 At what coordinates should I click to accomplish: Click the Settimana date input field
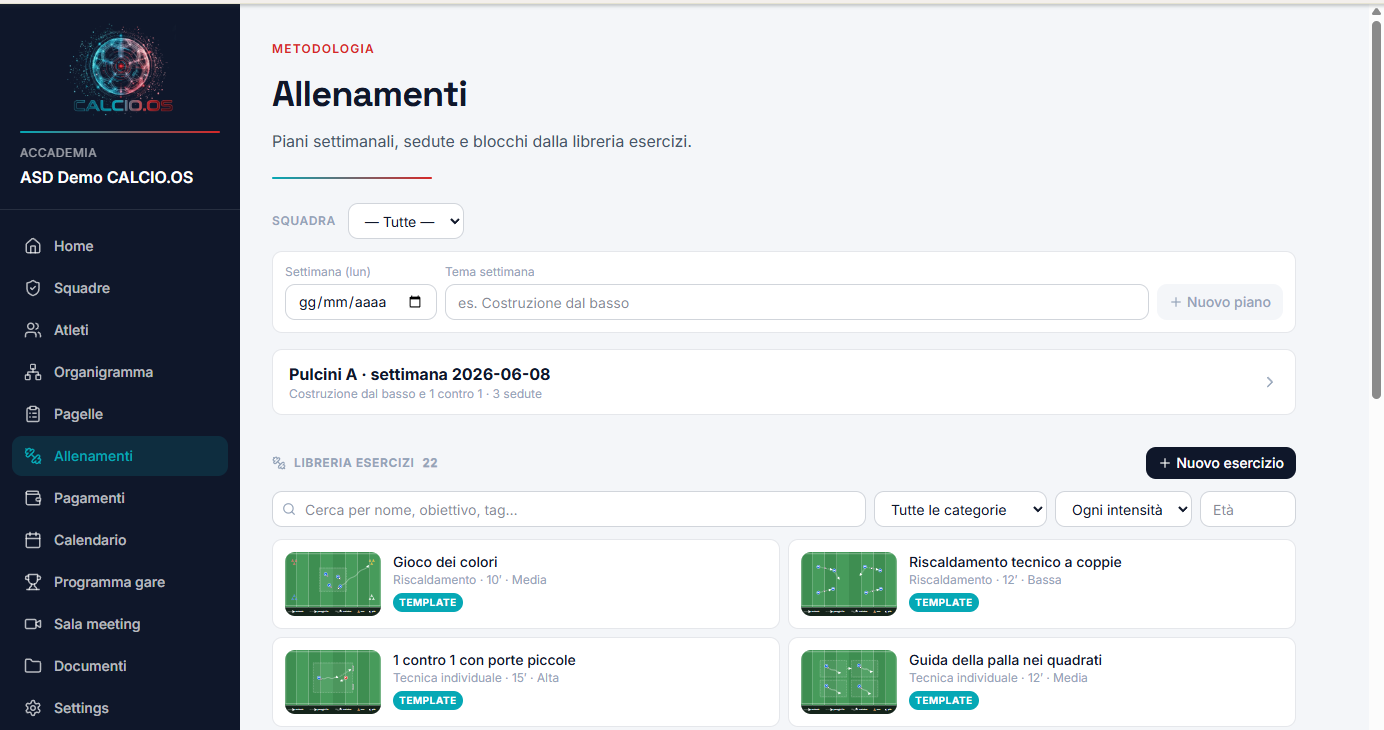(x=361, y=302)
